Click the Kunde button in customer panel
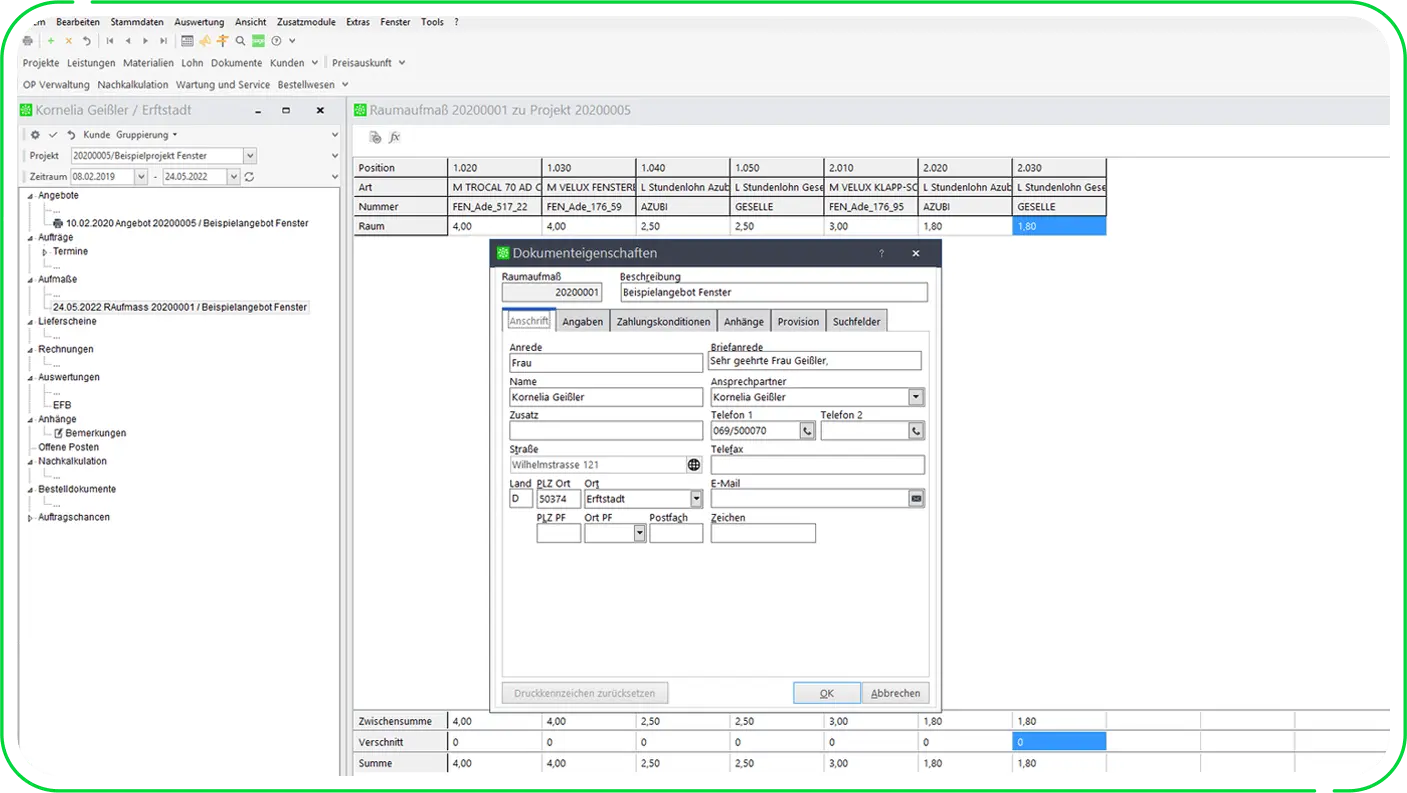Viewport: 1407px width, 793px height. [97, 135]
